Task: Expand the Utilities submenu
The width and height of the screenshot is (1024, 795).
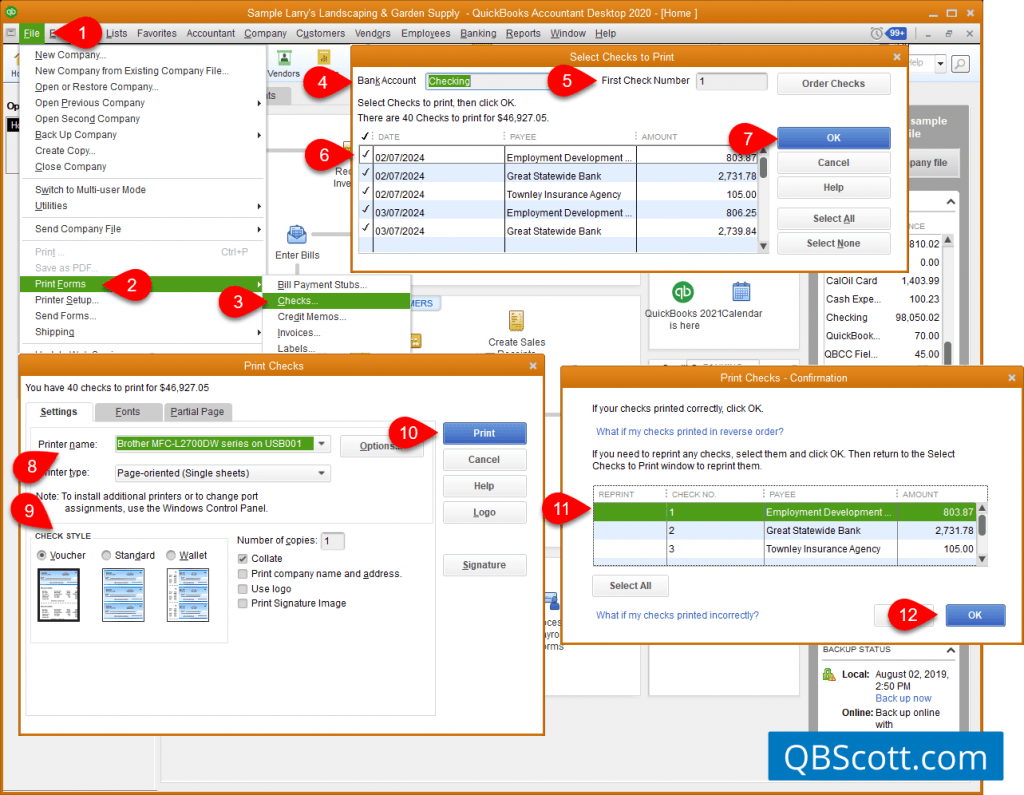Action: coord(259,206)
